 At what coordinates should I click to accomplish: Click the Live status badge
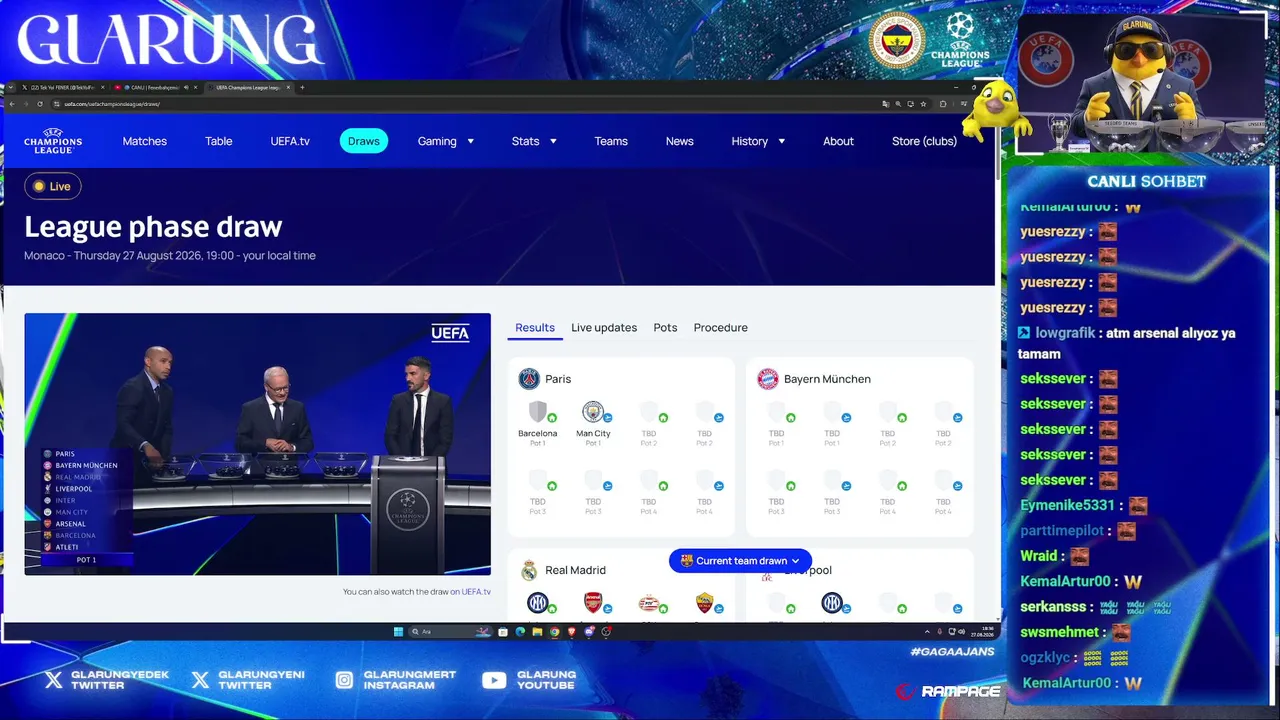pyautogui.click(x=53, y=186)
